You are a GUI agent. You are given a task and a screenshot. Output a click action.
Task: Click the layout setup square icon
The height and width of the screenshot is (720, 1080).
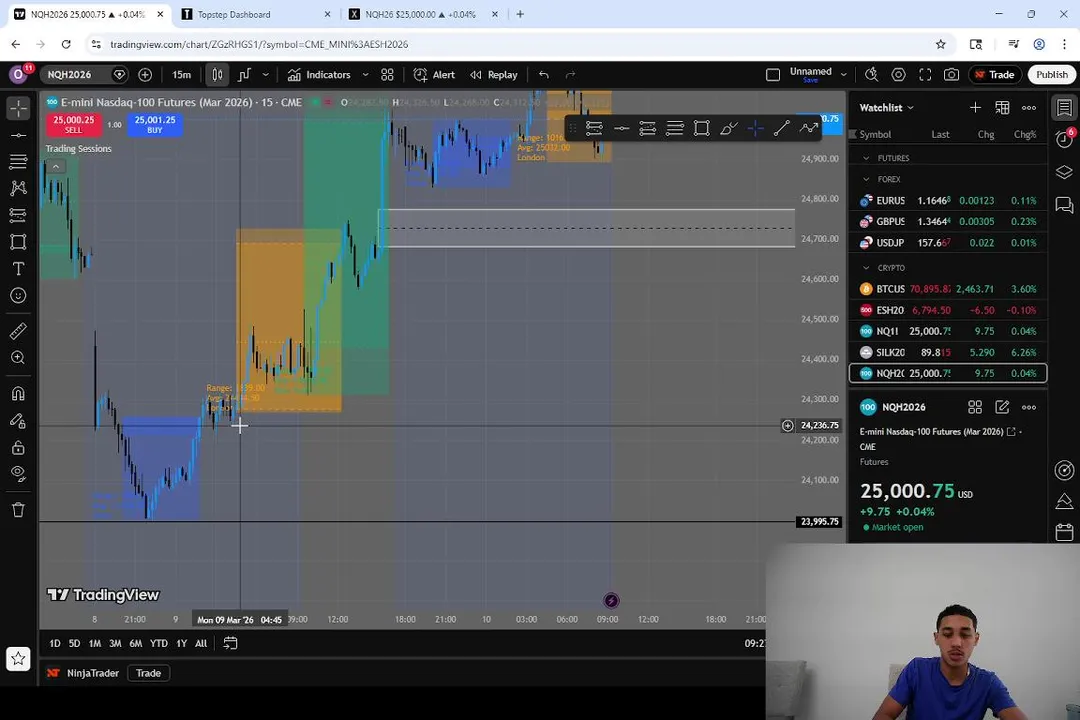click(x=773, y=74)
